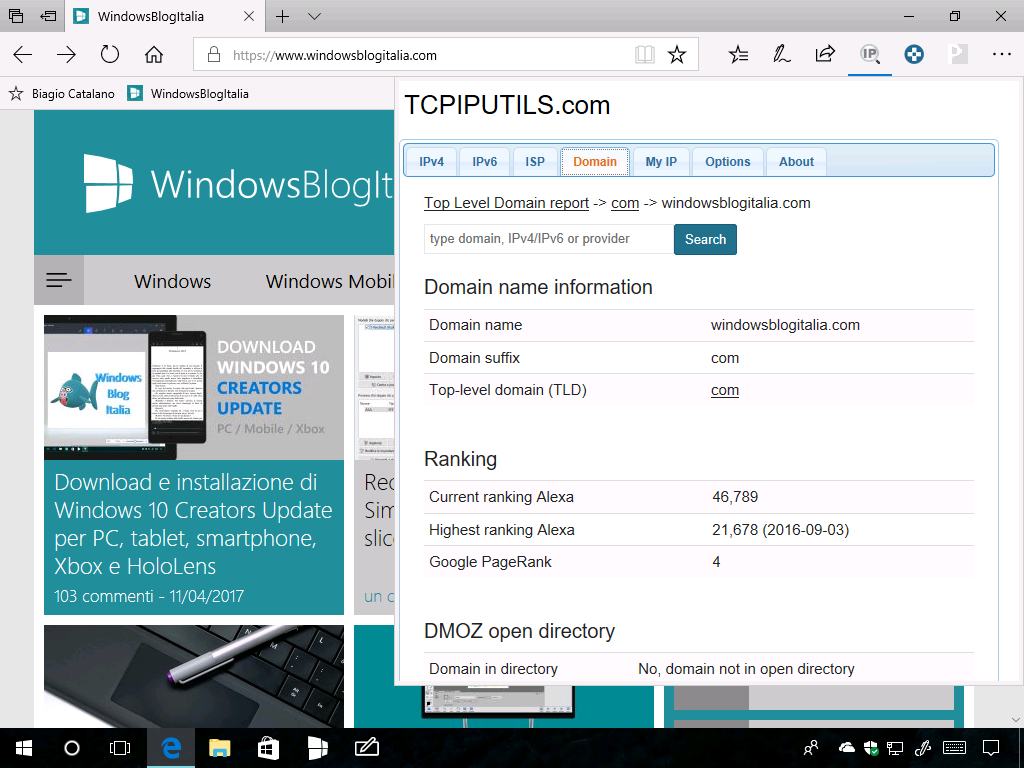Select the WindowsBlogItalia browser tab

coord(165,16)
